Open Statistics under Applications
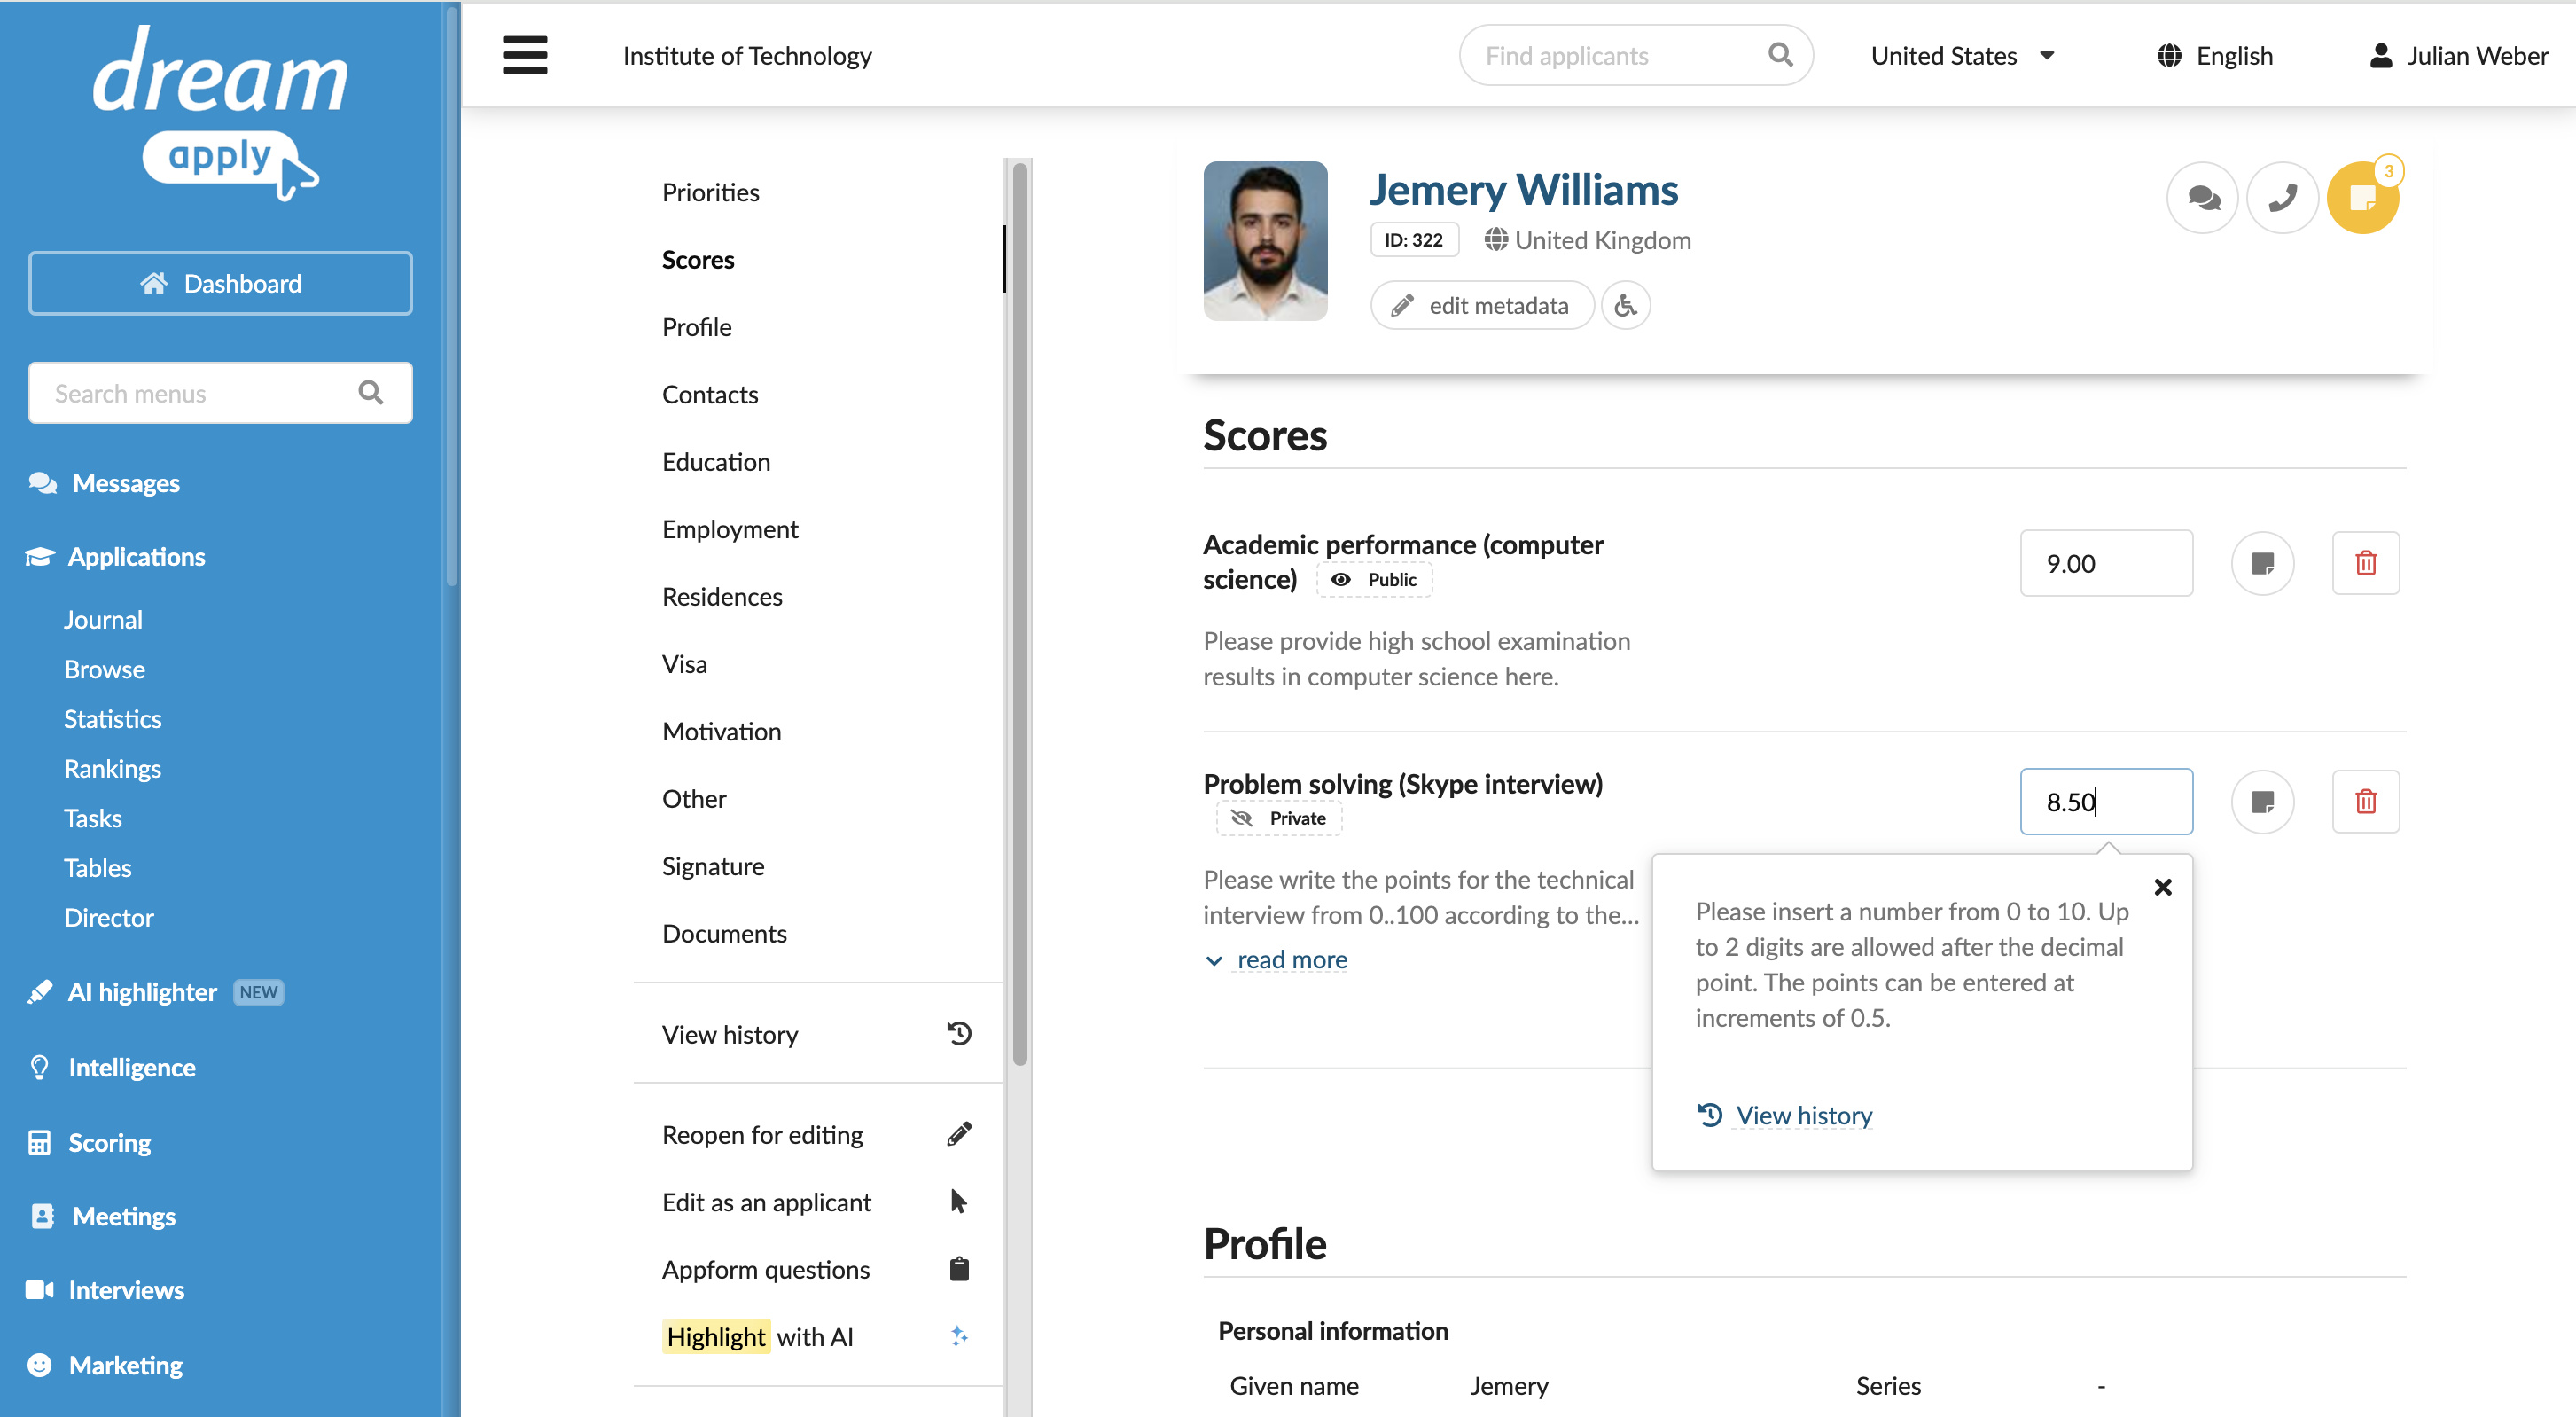The height and width of the screenshot is (1417, 2576). tap(112, 719)
